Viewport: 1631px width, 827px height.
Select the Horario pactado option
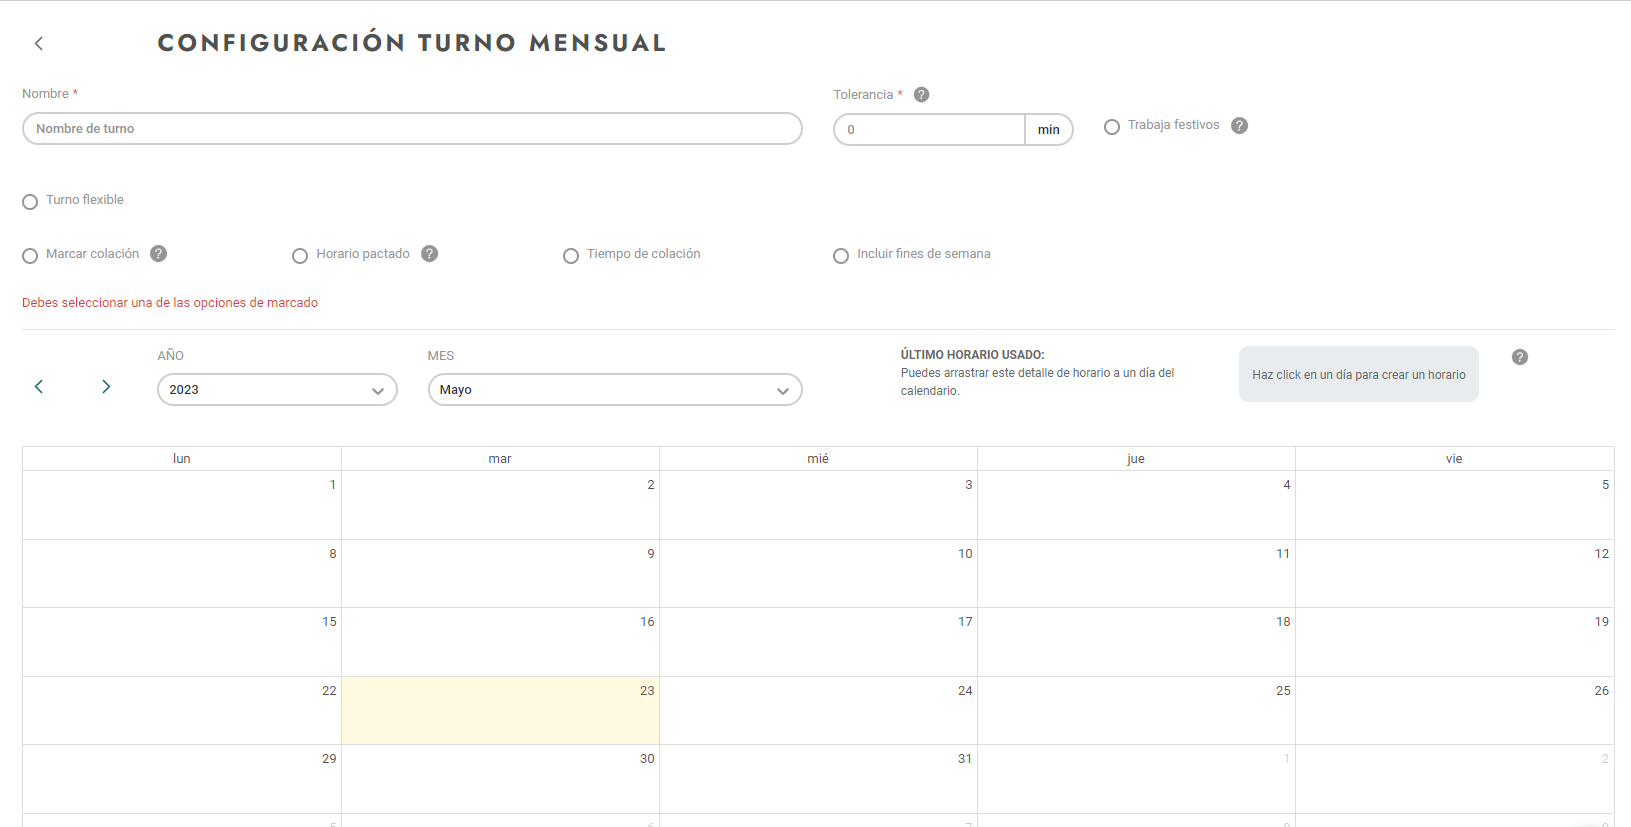[x=300, y=256]
